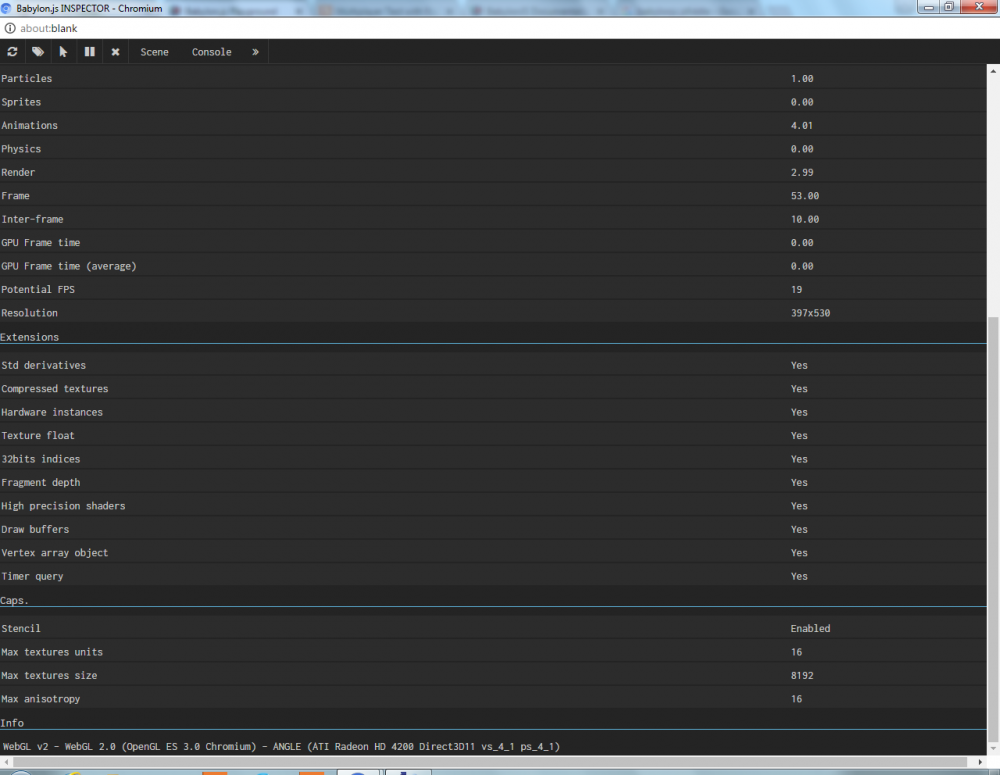Click the vertical scrollbar up arrow

coord(993,71)
